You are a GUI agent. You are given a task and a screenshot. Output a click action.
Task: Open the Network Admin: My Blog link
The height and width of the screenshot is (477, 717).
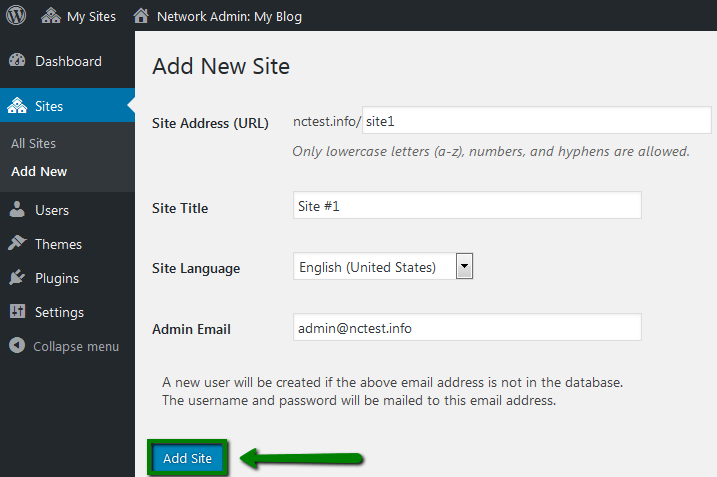(229, 16)
